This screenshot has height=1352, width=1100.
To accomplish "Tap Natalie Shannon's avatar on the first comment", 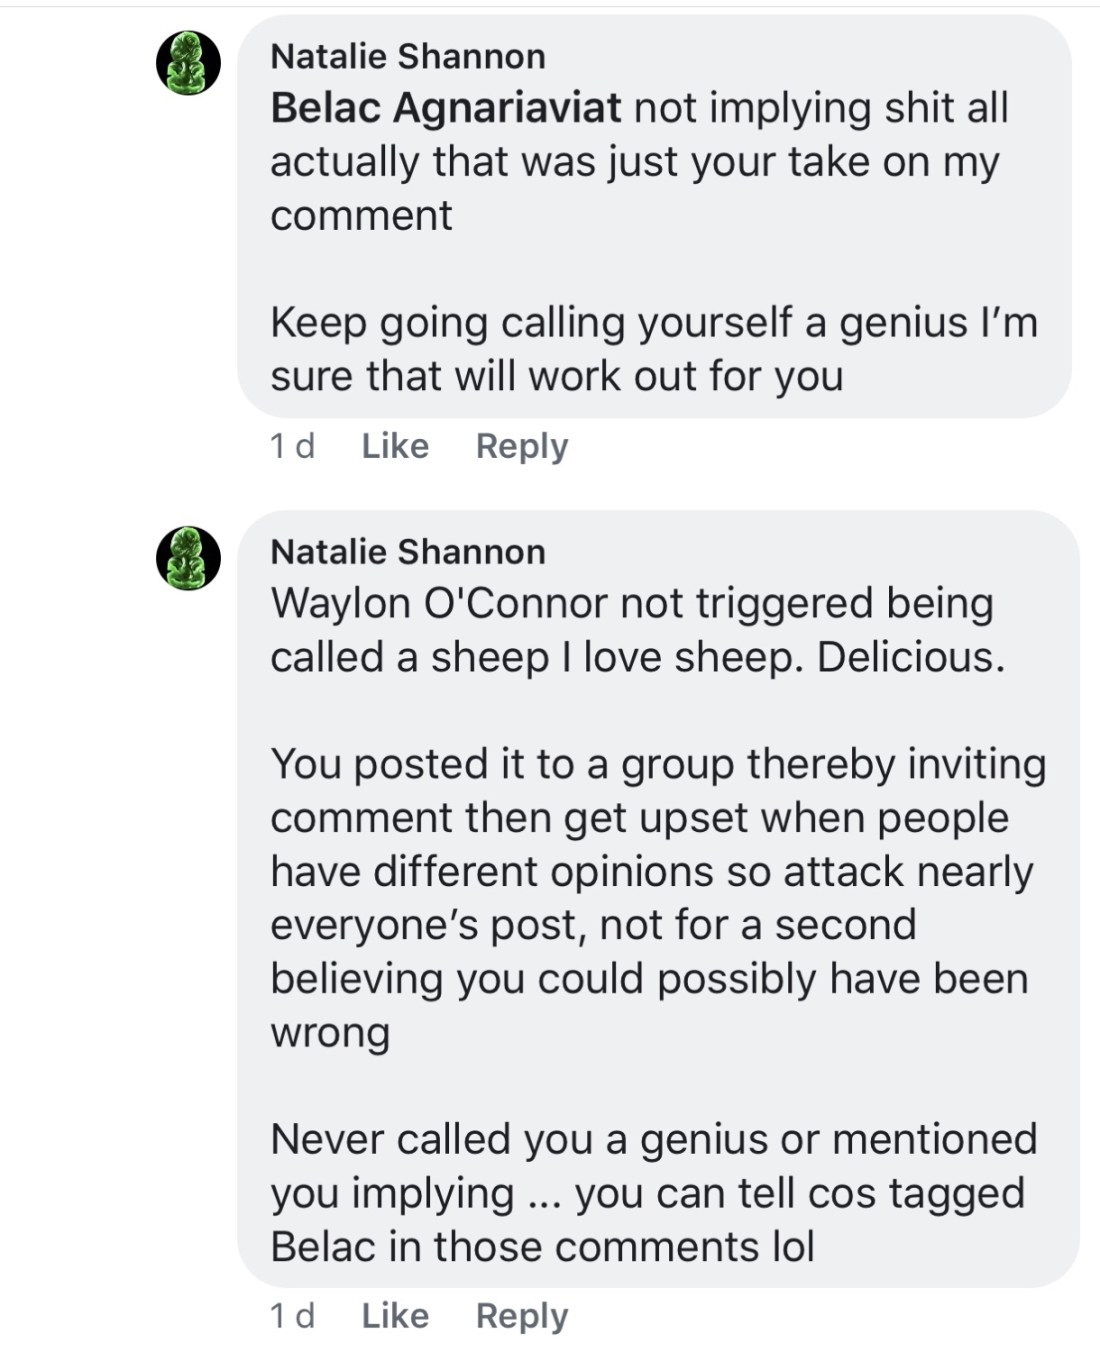I will point(188,63).
